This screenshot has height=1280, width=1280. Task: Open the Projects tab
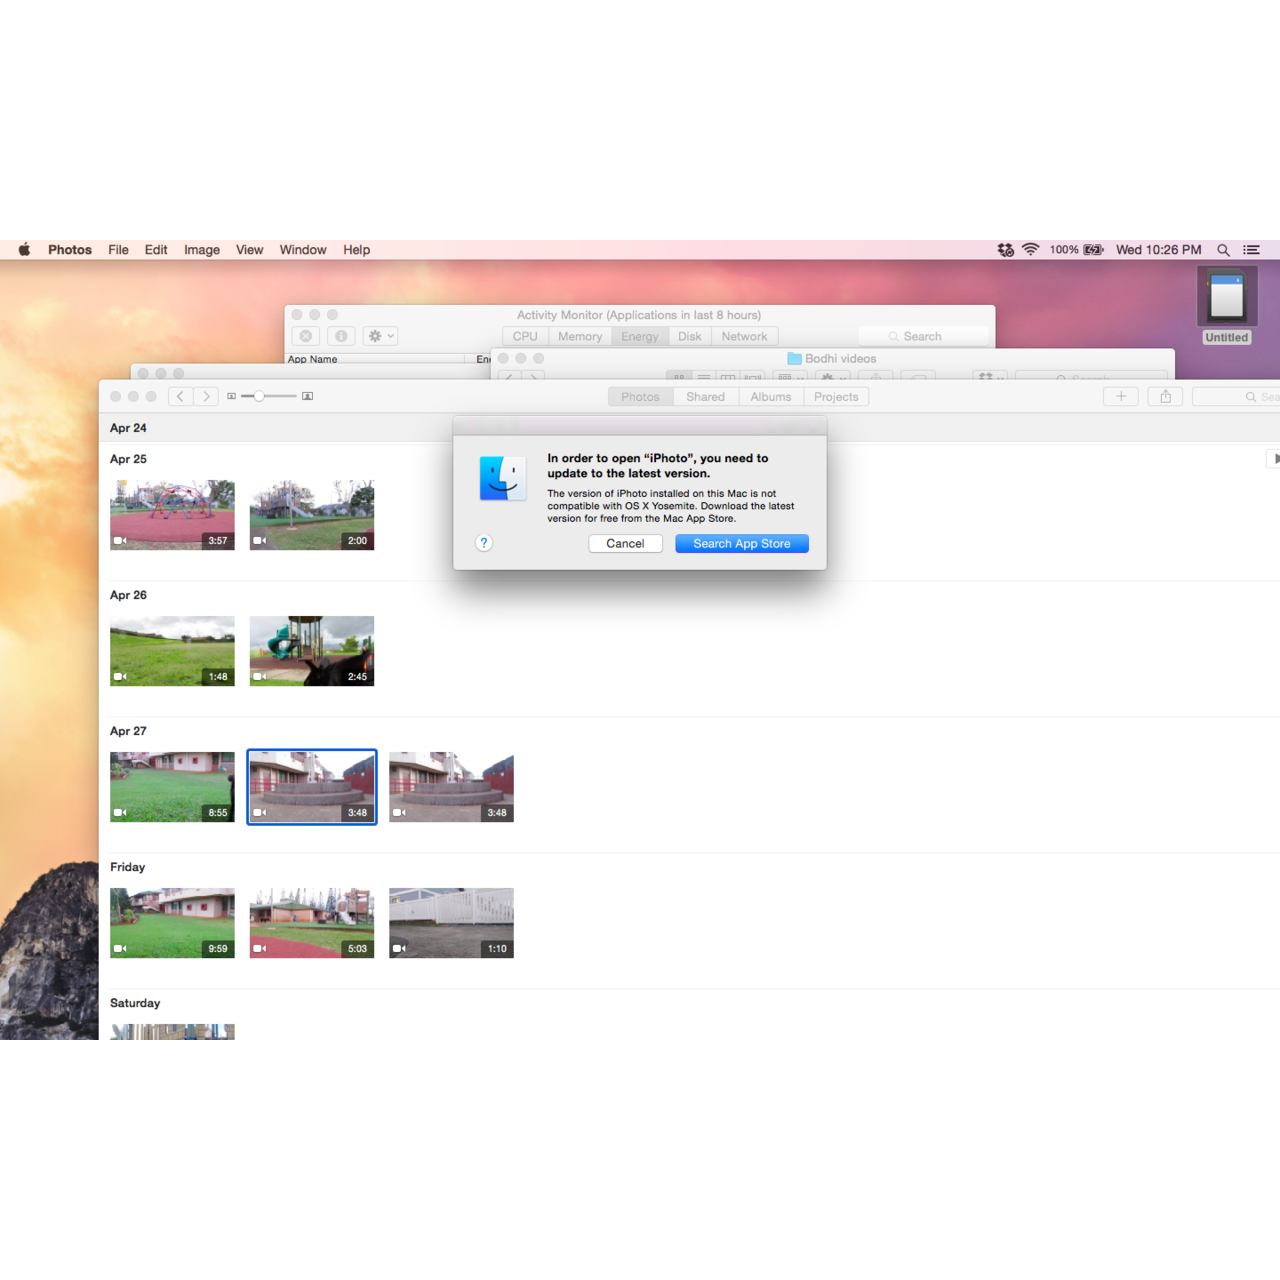click(836, 397)
